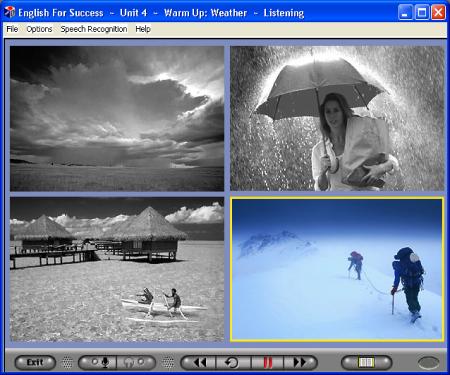The image size is (450, 375).
Task: Rewind with the double-left-arrow button
Action: [199, 362]
